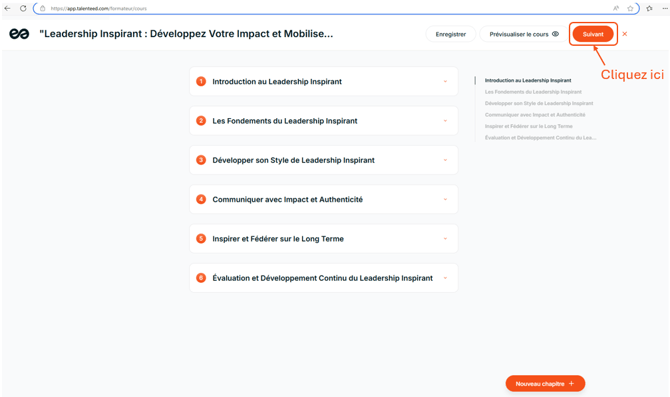Click the Talenteed infinity logo
670x397 pixels.
[x=19, y=34]
